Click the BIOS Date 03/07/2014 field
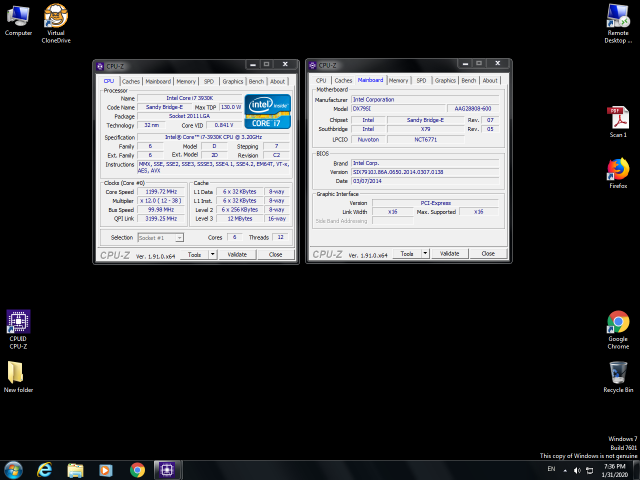 (425, 181)
